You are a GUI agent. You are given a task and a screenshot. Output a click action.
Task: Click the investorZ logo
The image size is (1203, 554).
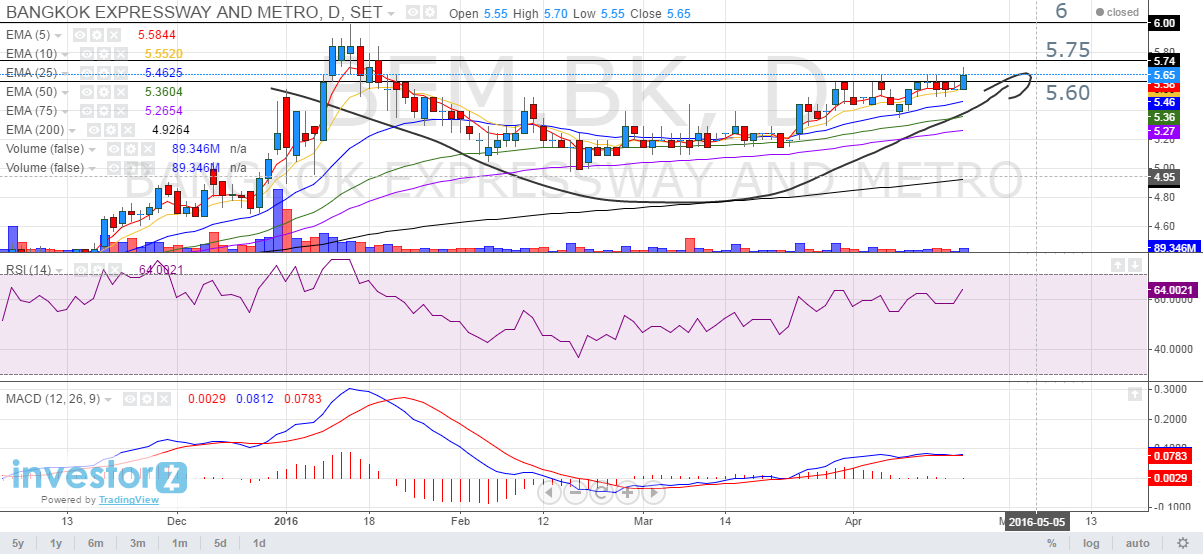[98, 475]
